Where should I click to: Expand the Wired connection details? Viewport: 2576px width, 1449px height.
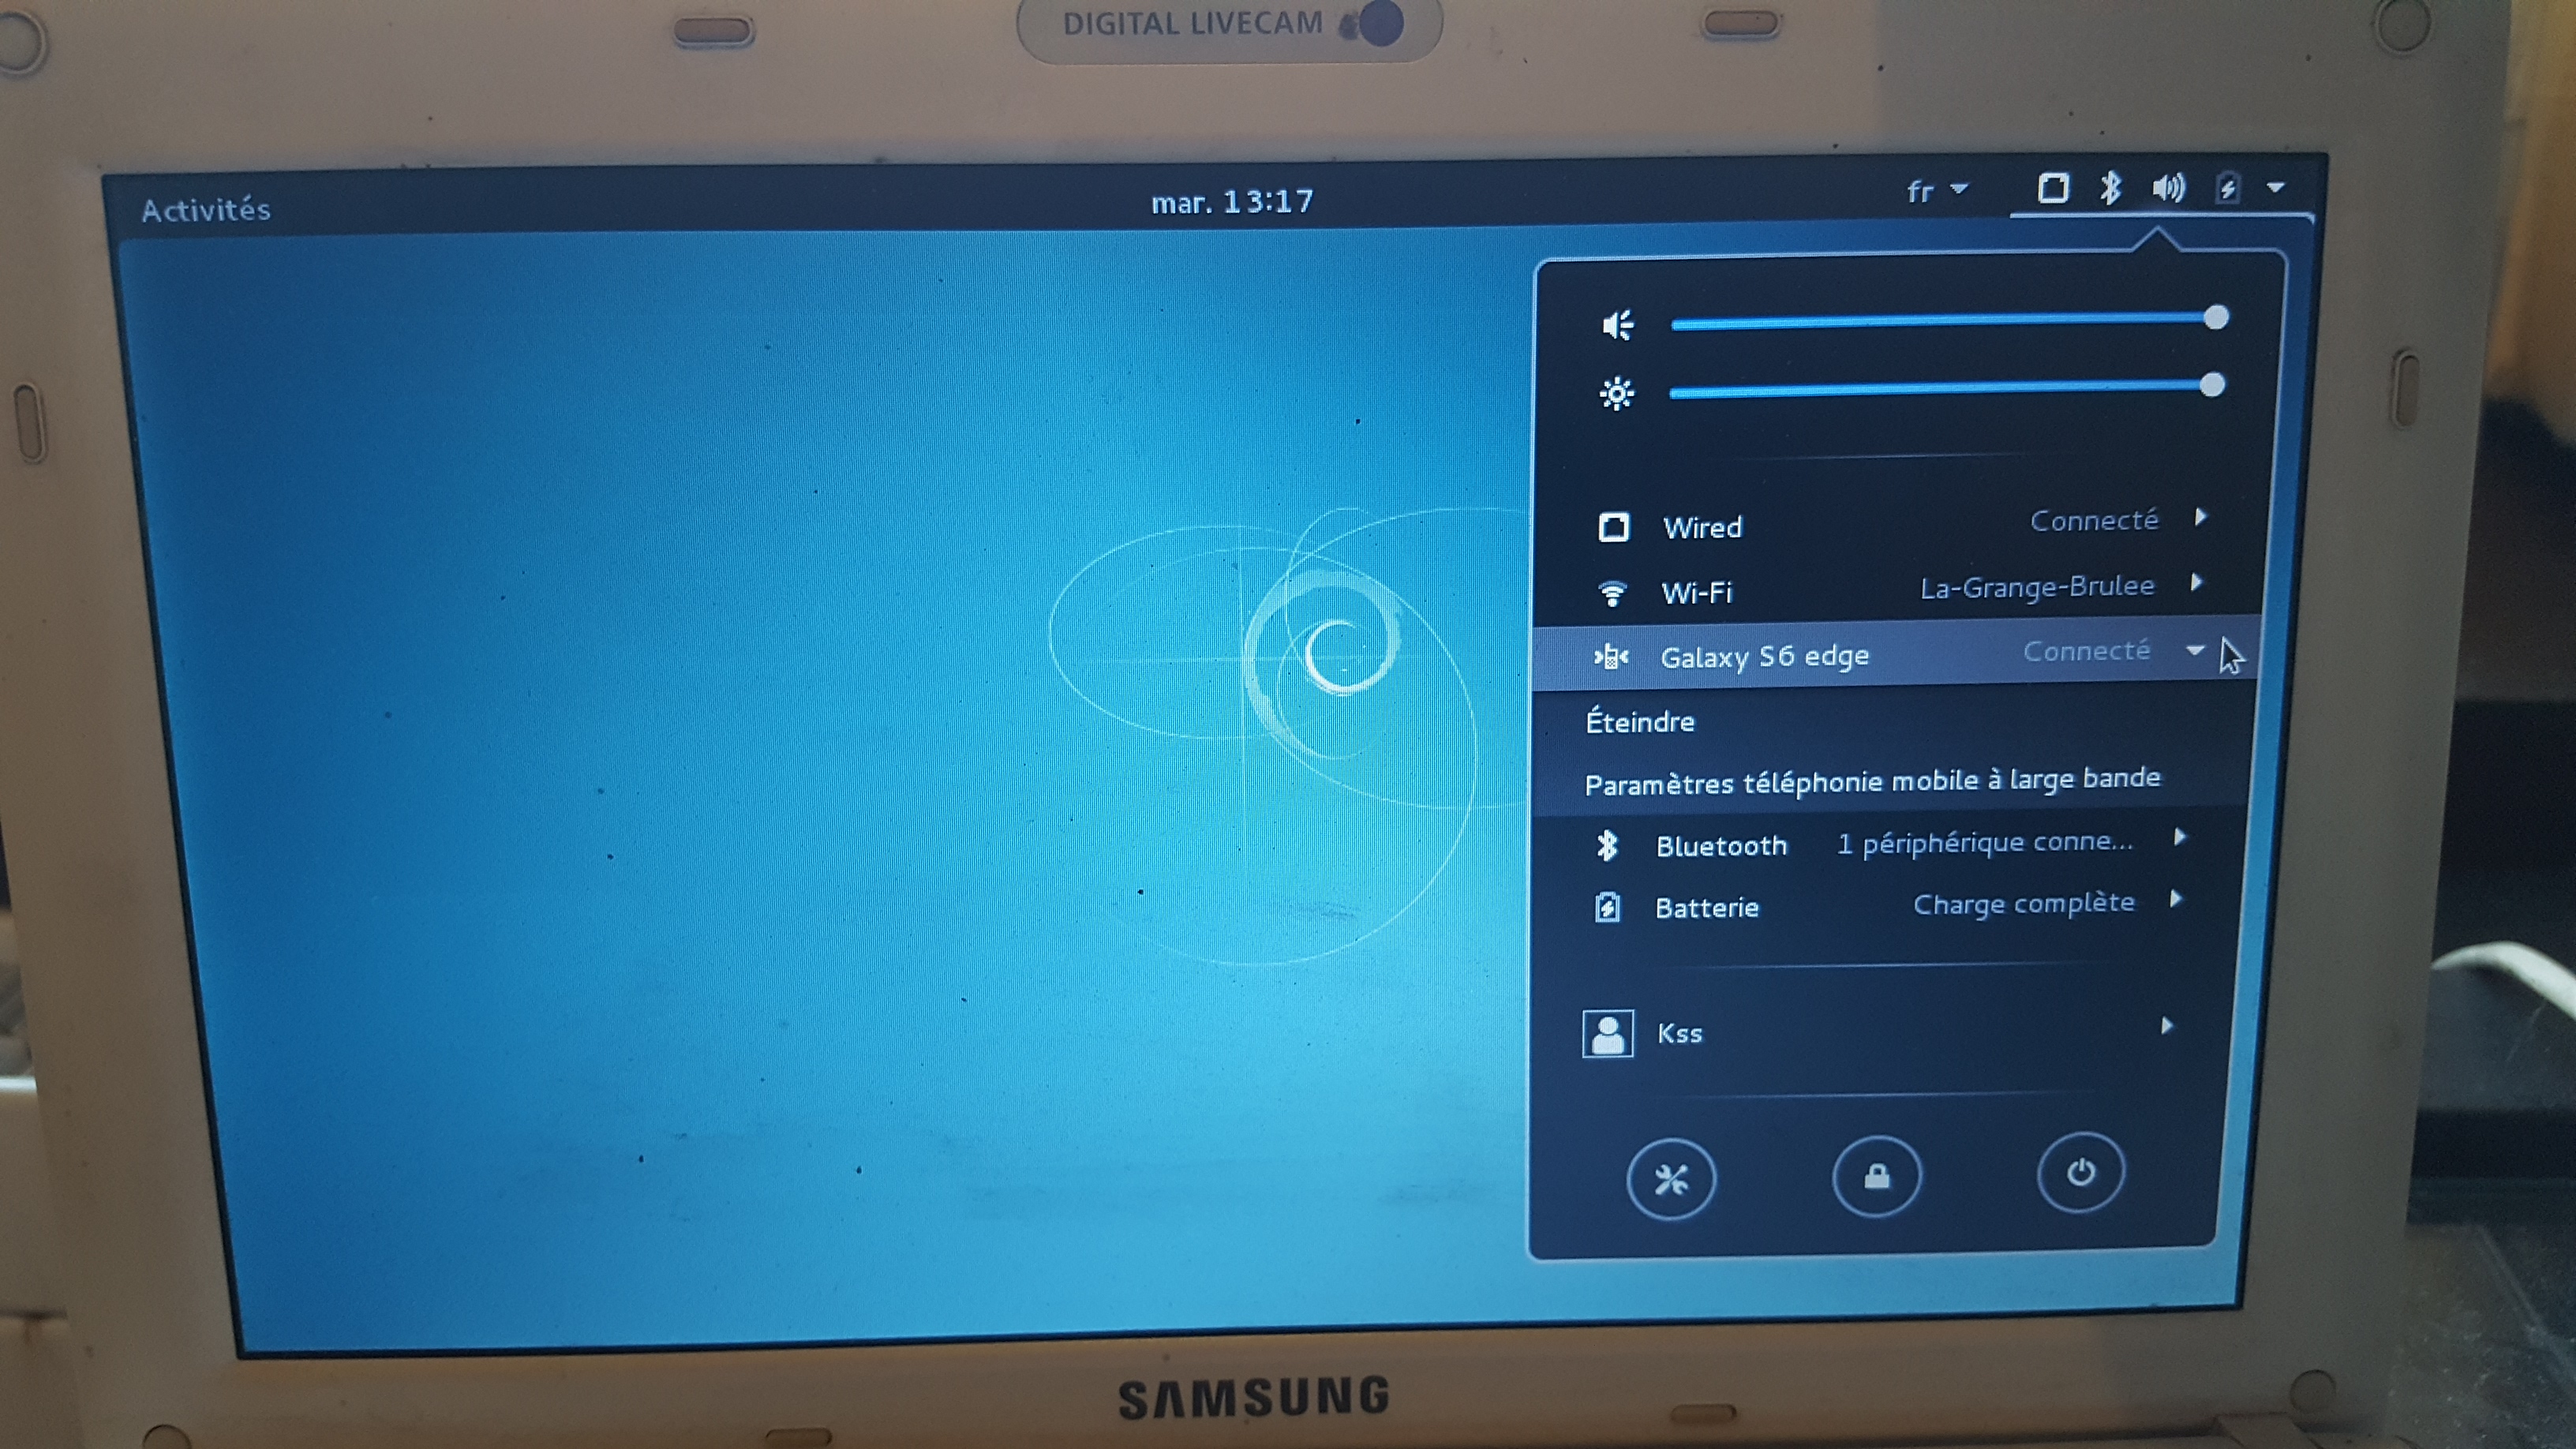[2206, 519]
